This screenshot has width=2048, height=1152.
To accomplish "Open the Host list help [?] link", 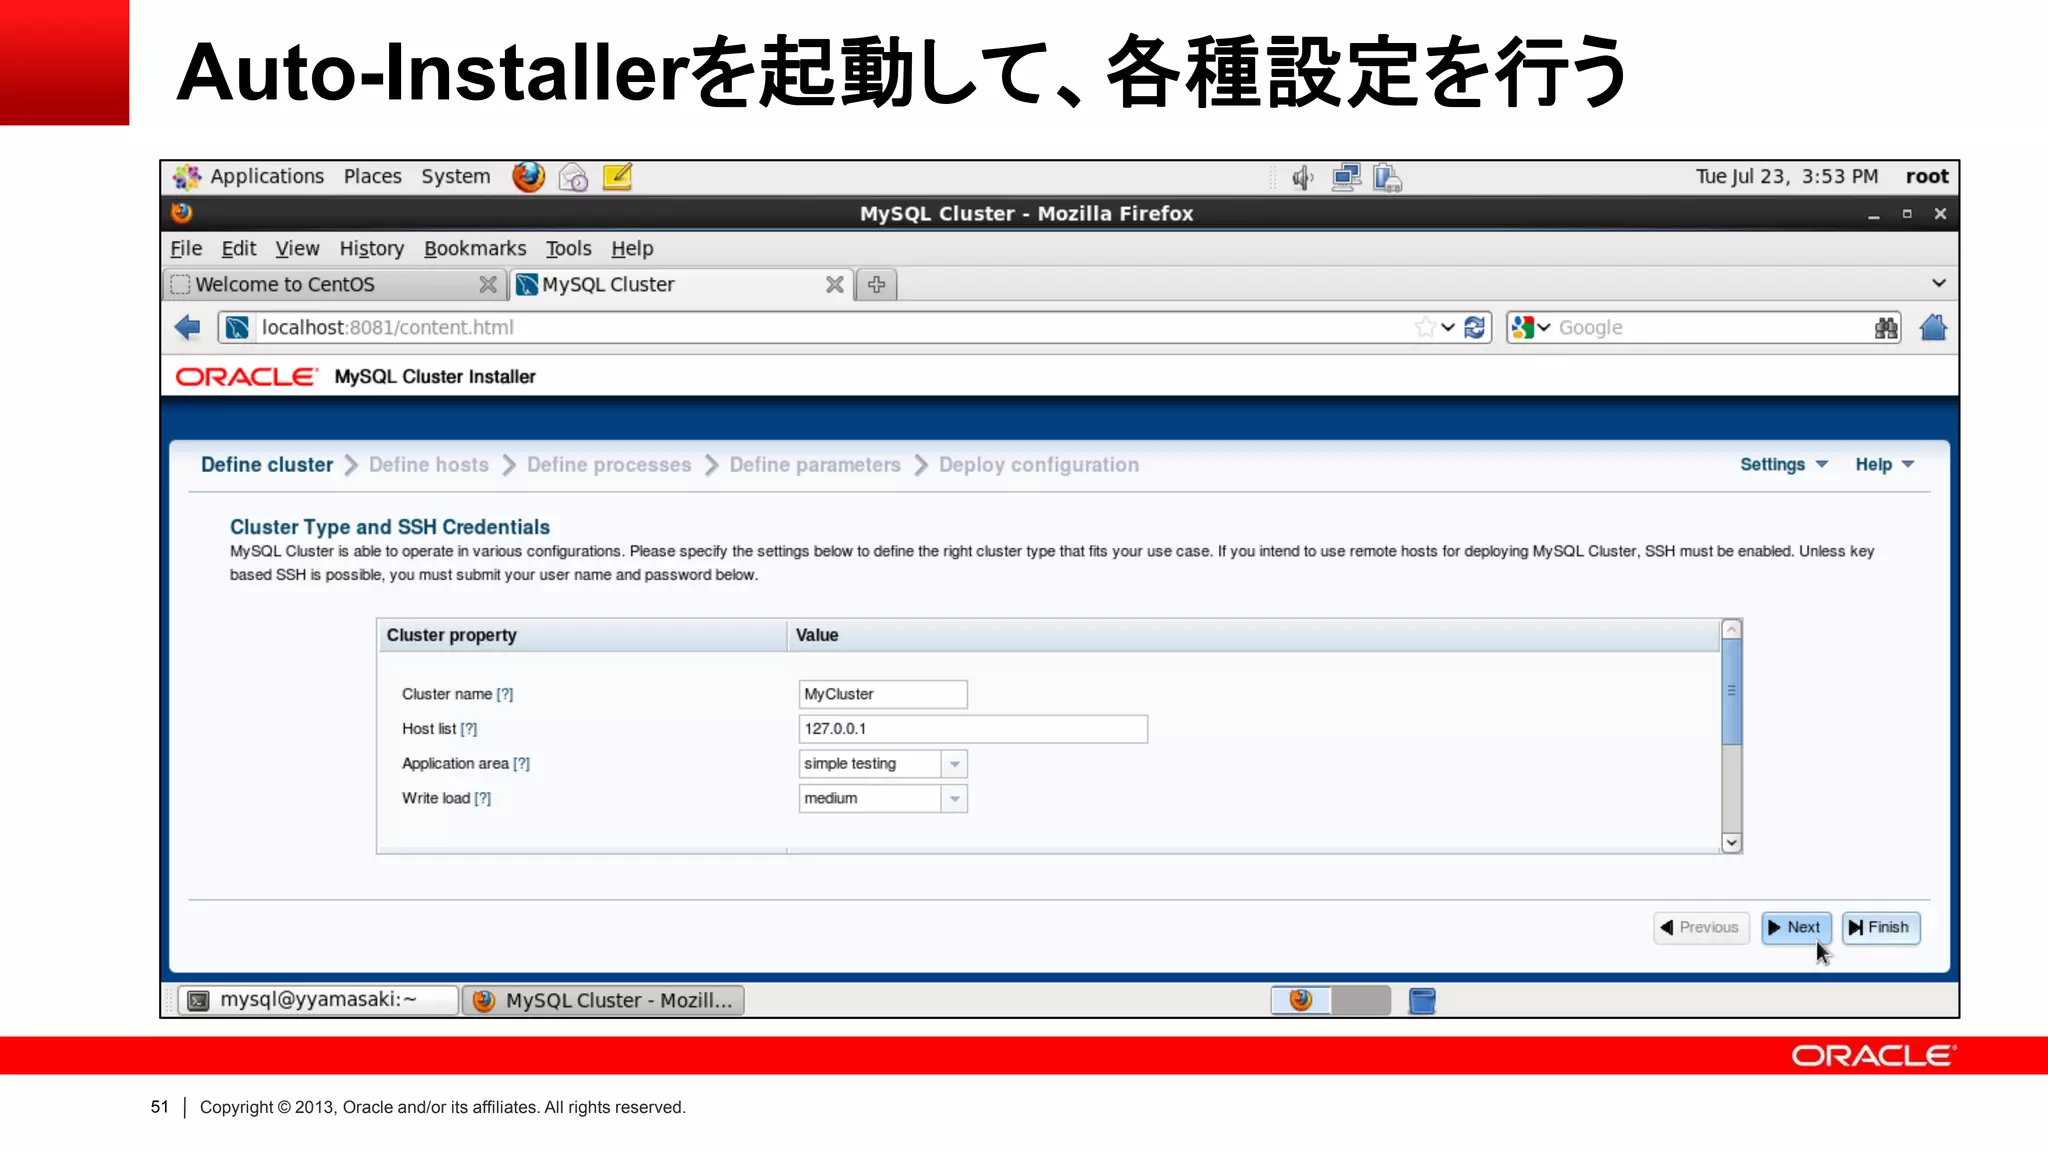I will pos(469,729).
